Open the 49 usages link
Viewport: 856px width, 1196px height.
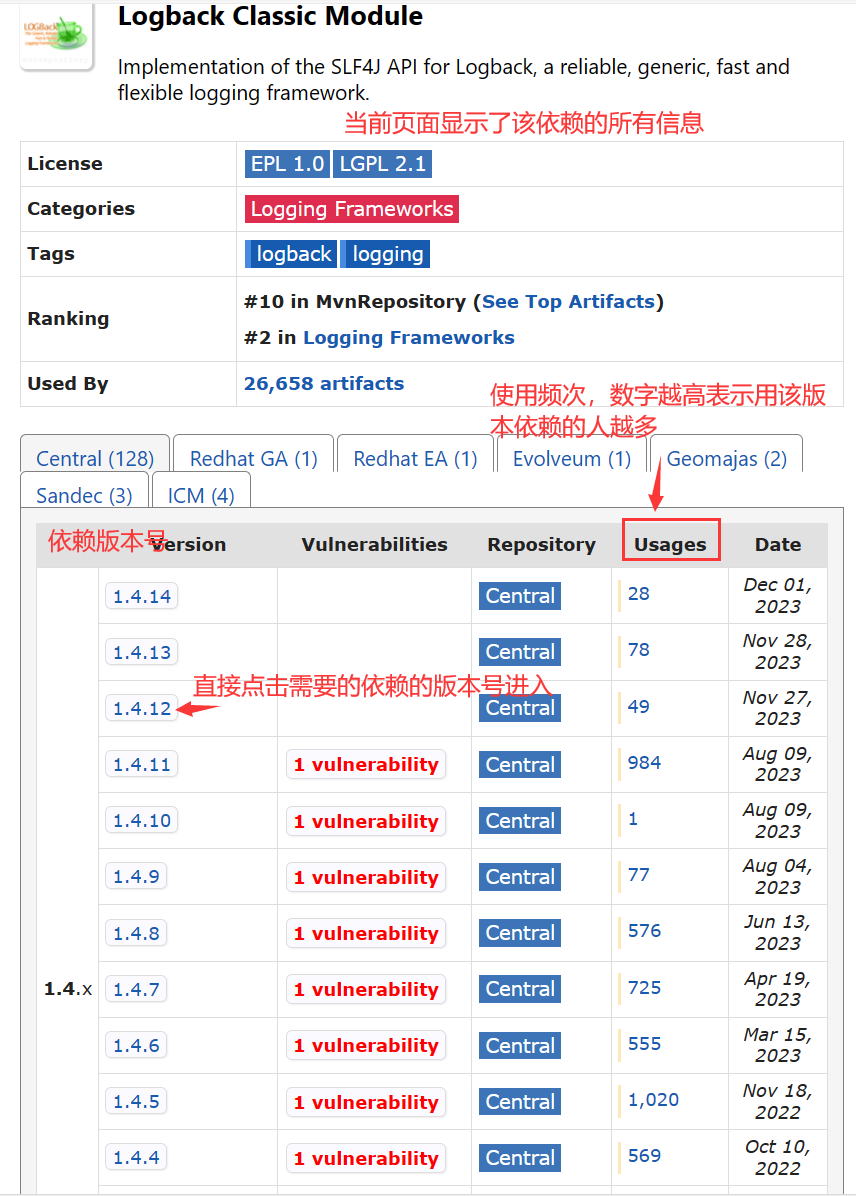(x=639, y=706)
